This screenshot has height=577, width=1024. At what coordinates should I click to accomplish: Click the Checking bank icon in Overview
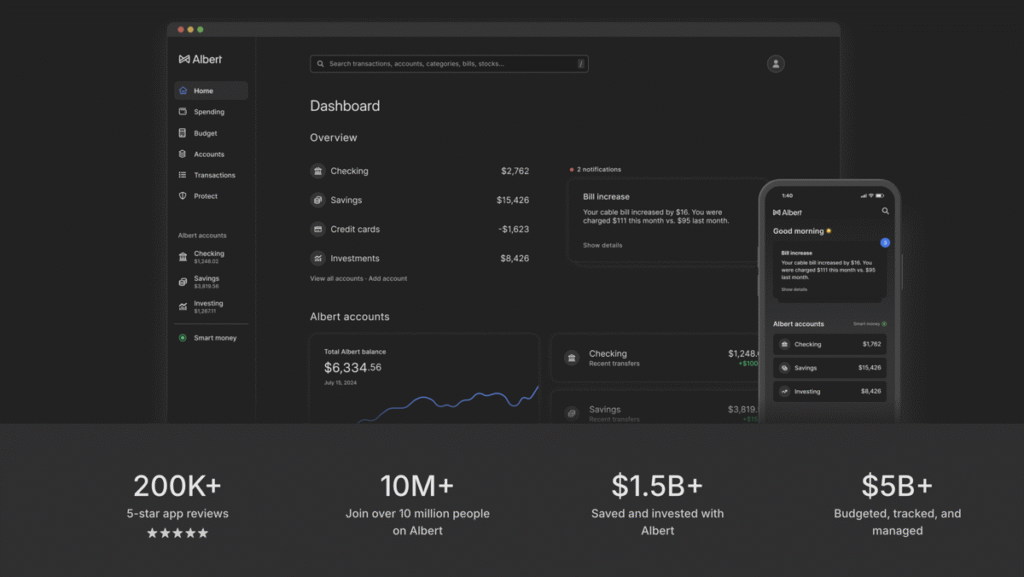[x=318, y=171]
